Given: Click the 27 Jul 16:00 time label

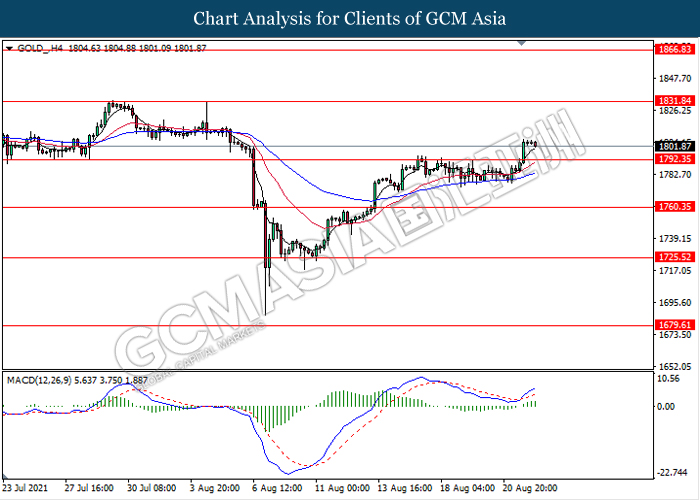Looking at the screenshot, I should [89, 488].
